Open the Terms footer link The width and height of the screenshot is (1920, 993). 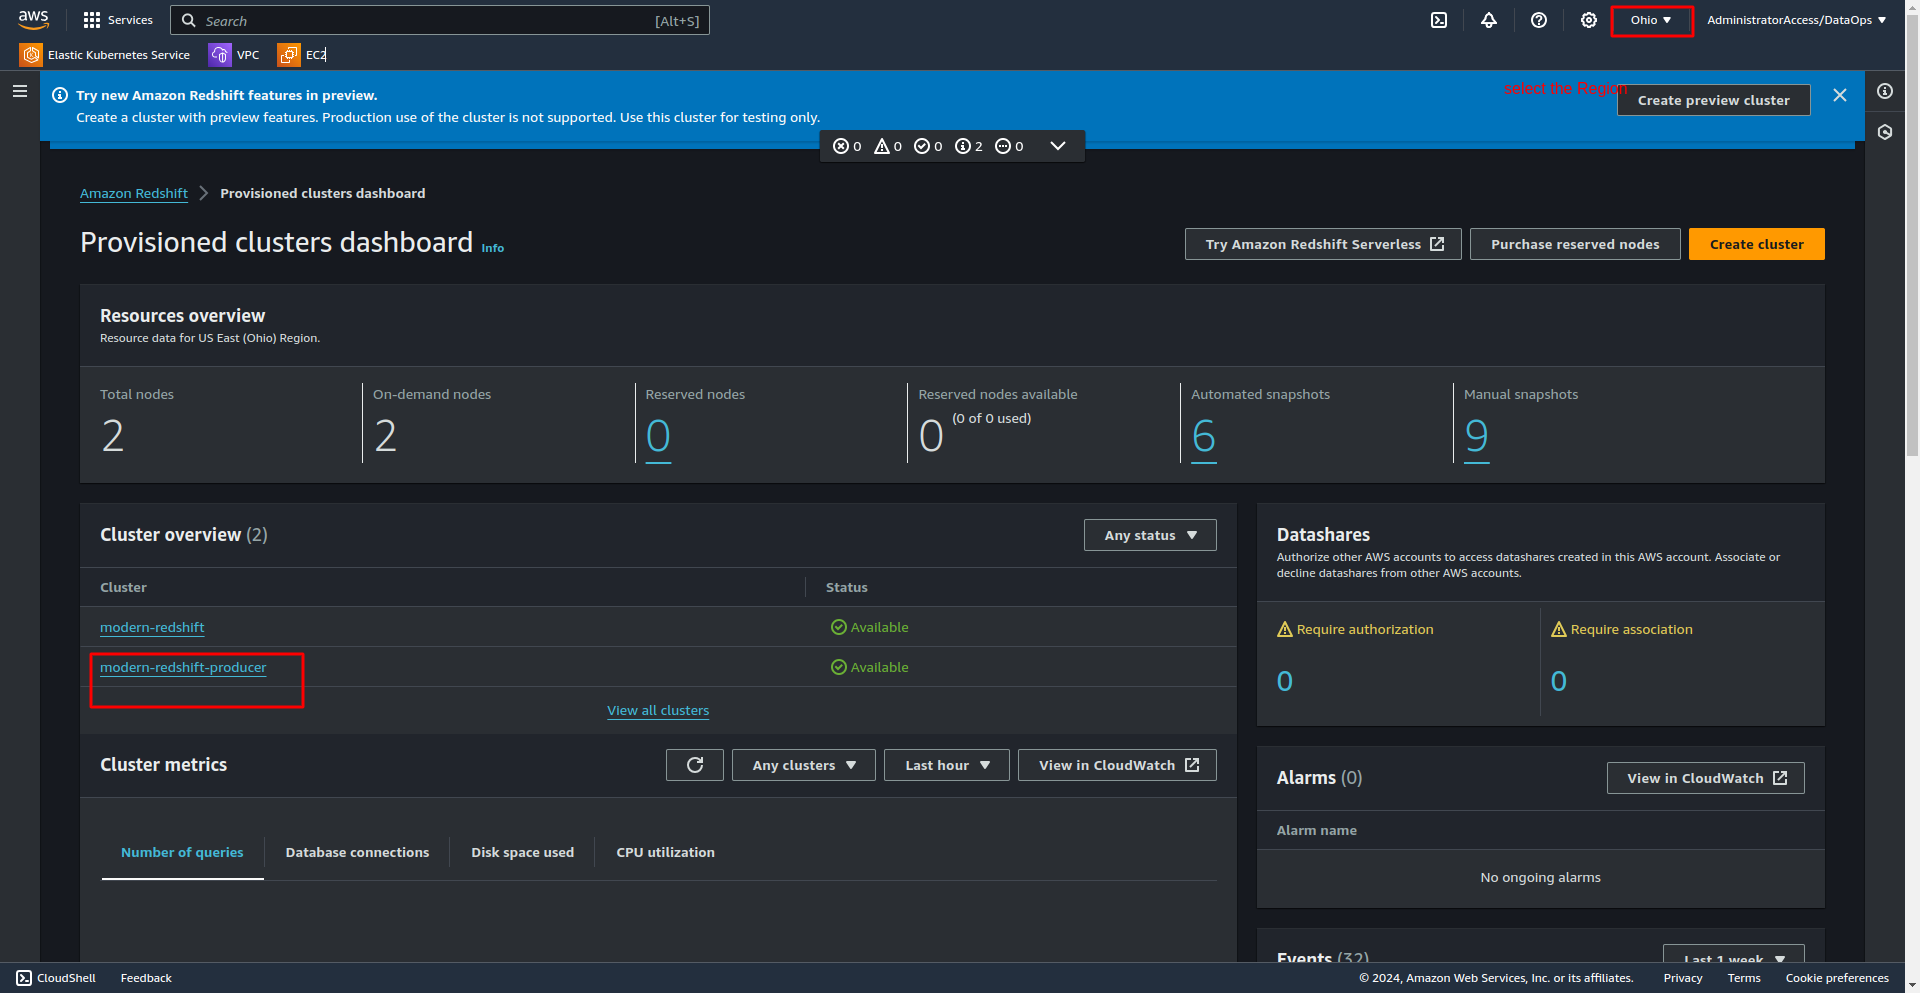pyautogui.click(x=1744, y=978)
